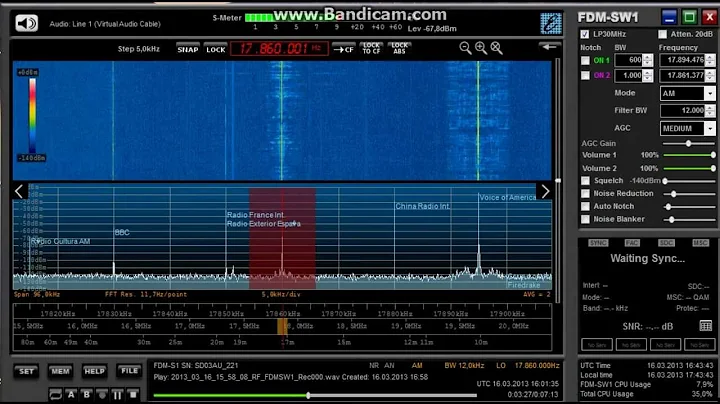Viewport: 720px width, 404px height.
Task: Seek in the playback progress bar
Action: (x=315, y=395)
